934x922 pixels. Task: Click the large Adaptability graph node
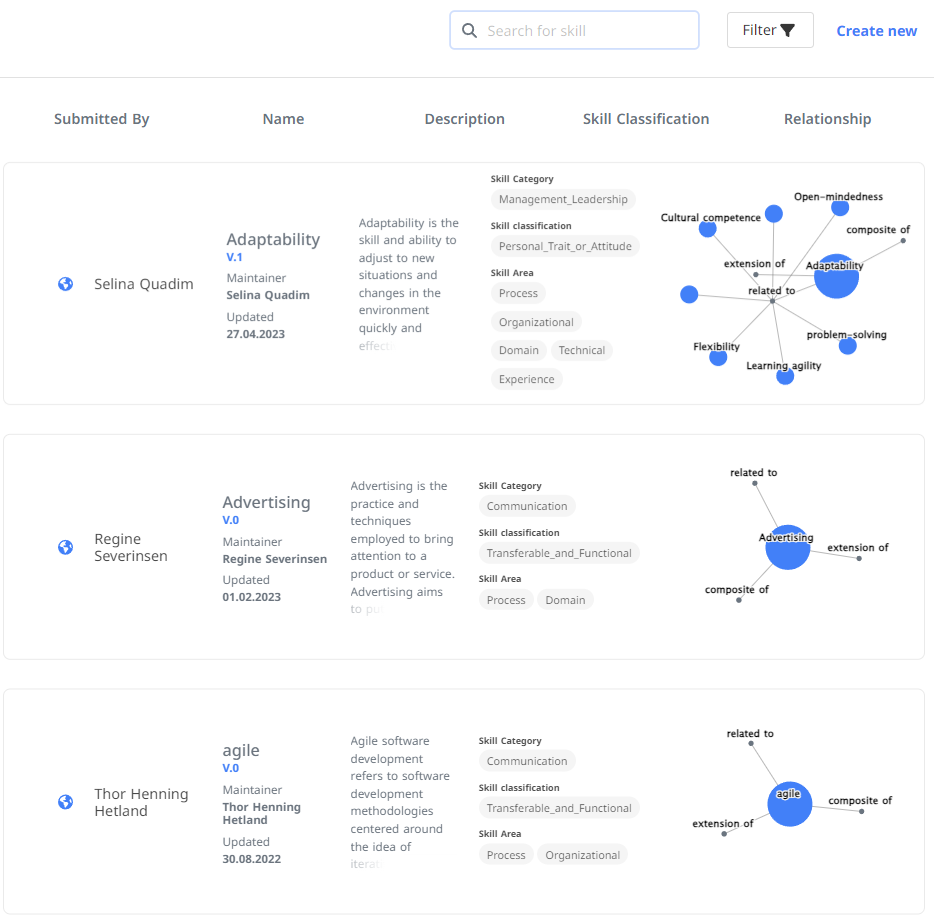[x=837, y=277]
